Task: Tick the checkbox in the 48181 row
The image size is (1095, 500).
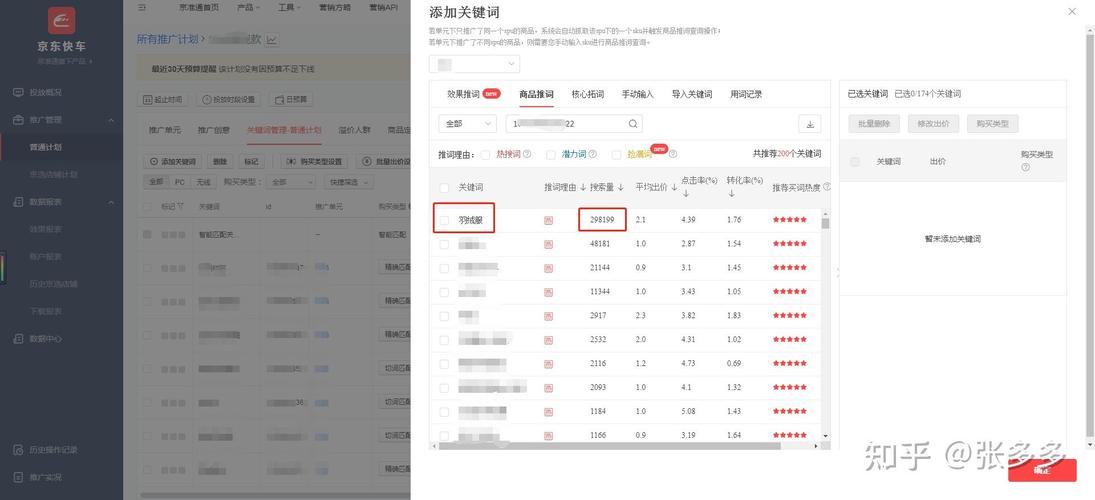Action: coord(444,244)
